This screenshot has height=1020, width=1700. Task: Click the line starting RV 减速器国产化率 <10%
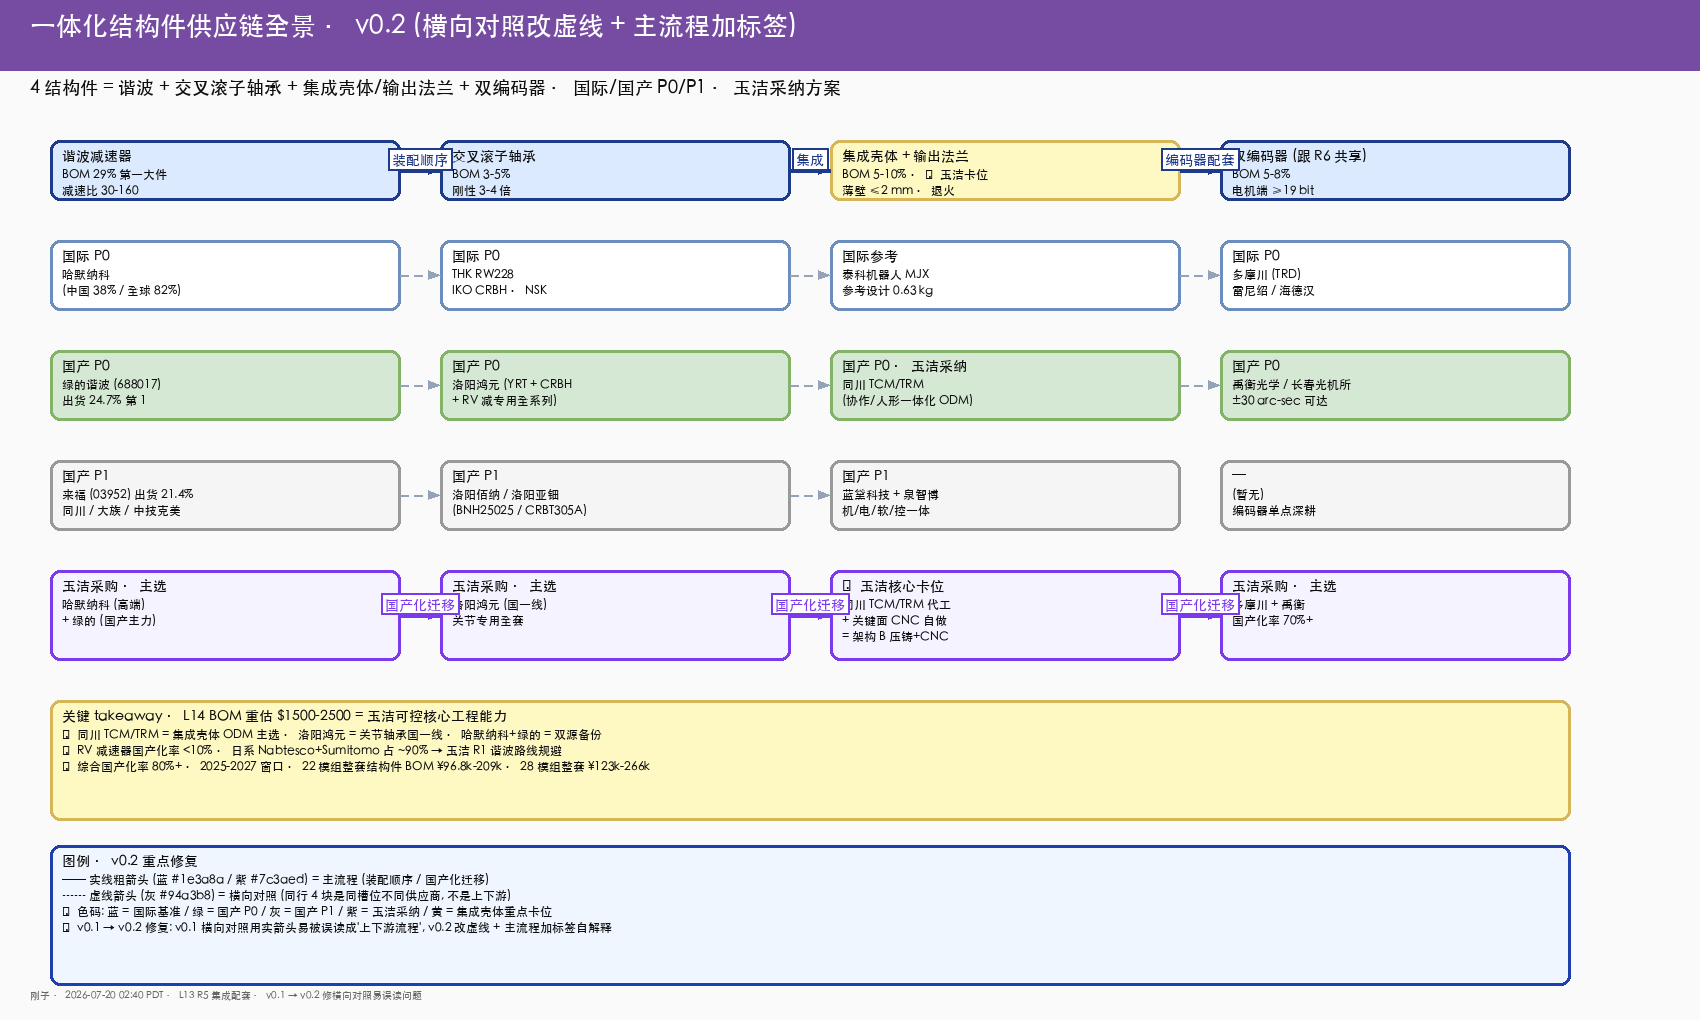coord(312,751)
